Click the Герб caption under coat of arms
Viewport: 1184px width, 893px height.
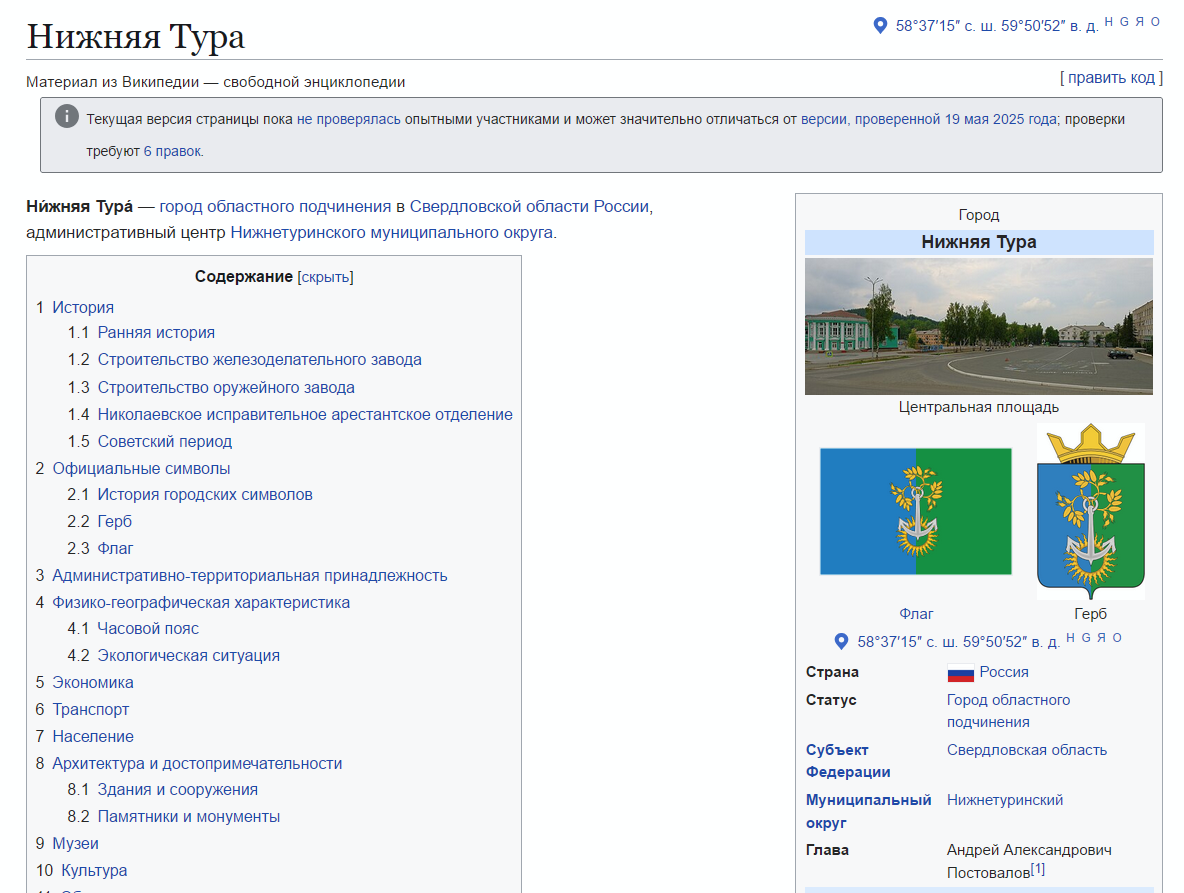(x=1090, y=614)
